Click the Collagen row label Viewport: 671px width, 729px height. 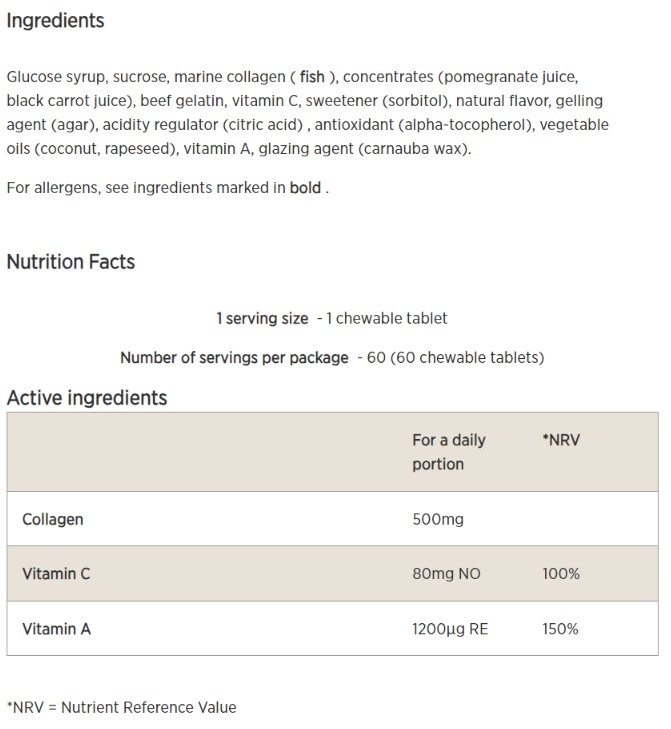click(x=52, y=519)
